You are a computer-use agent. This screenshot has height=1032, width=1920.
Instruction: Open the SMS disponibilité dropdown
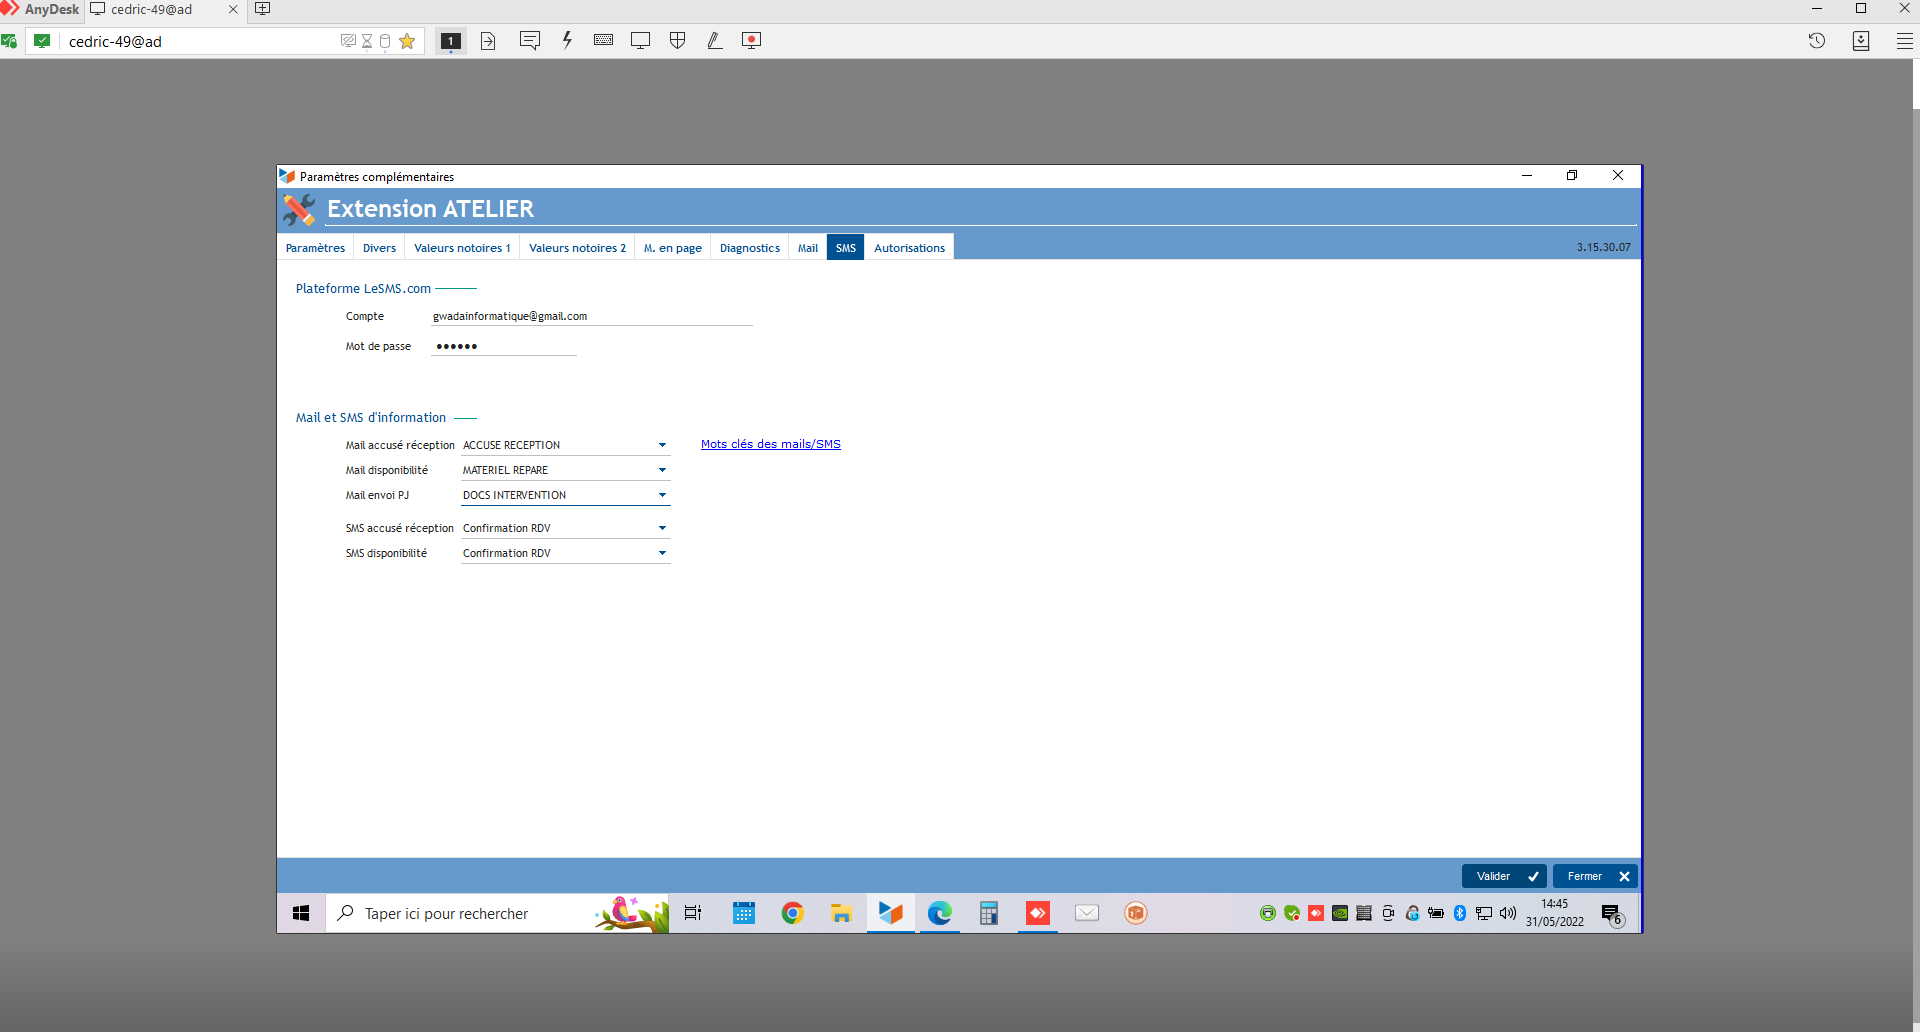(661, 553)
